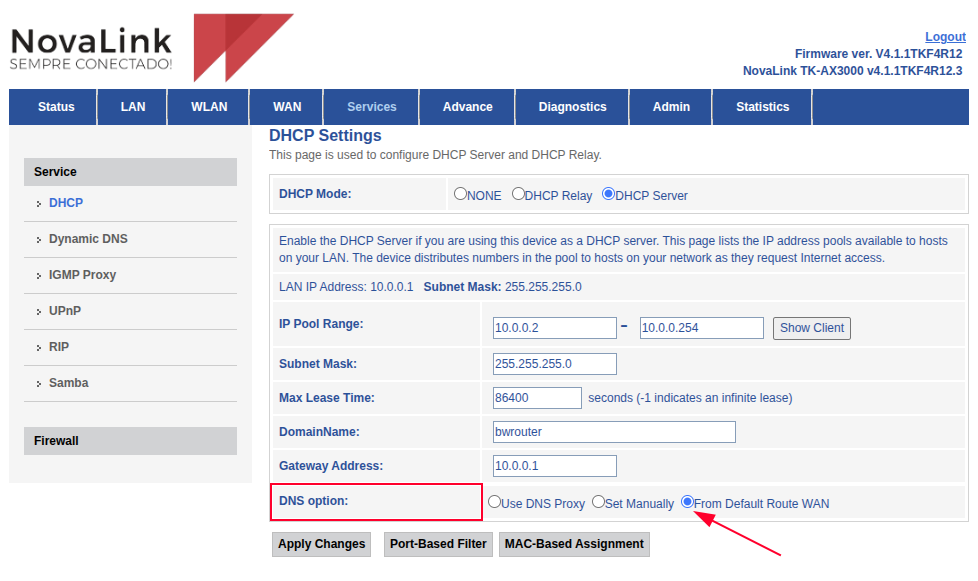Choose From Default Route WAN option
This screenshot has height=581, width=978.
pyautogui.click(x=688, y=502)
